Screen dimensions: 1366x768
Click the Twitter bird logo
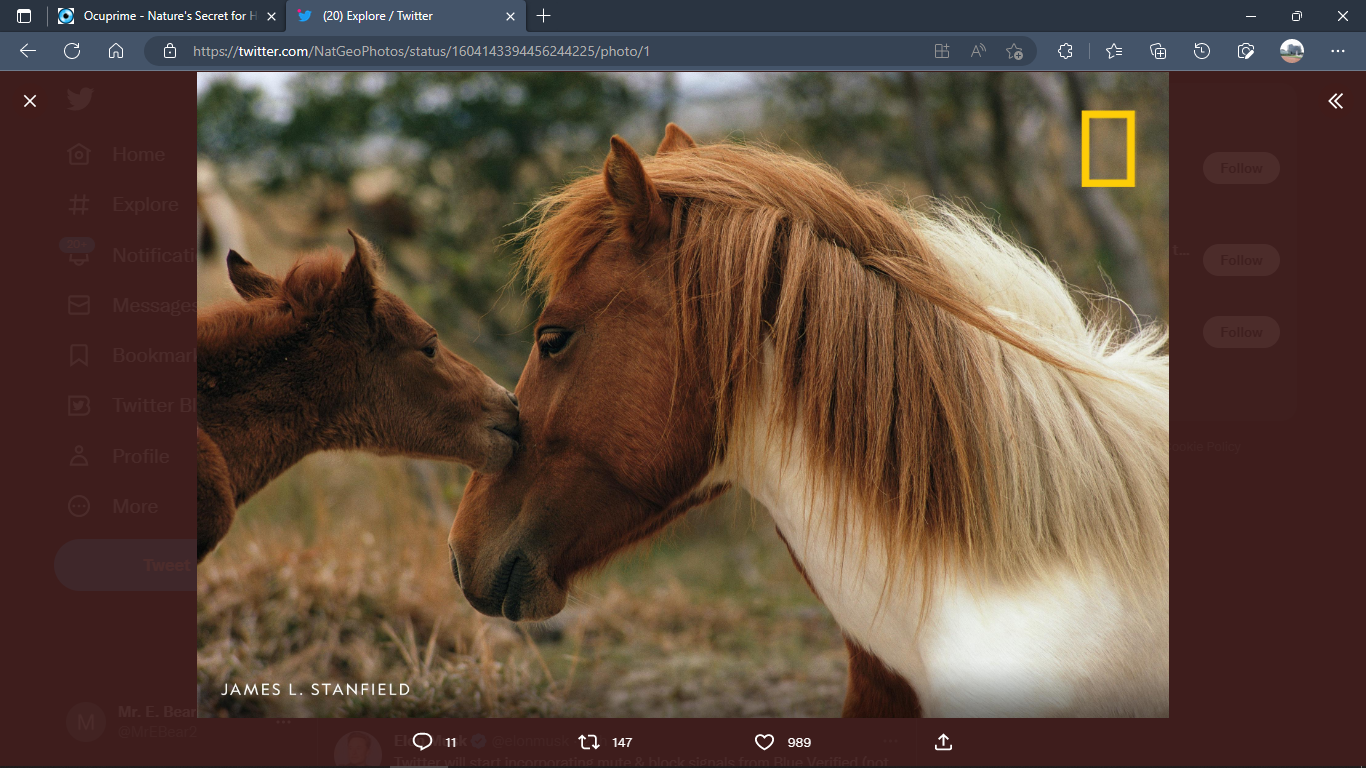80,99
